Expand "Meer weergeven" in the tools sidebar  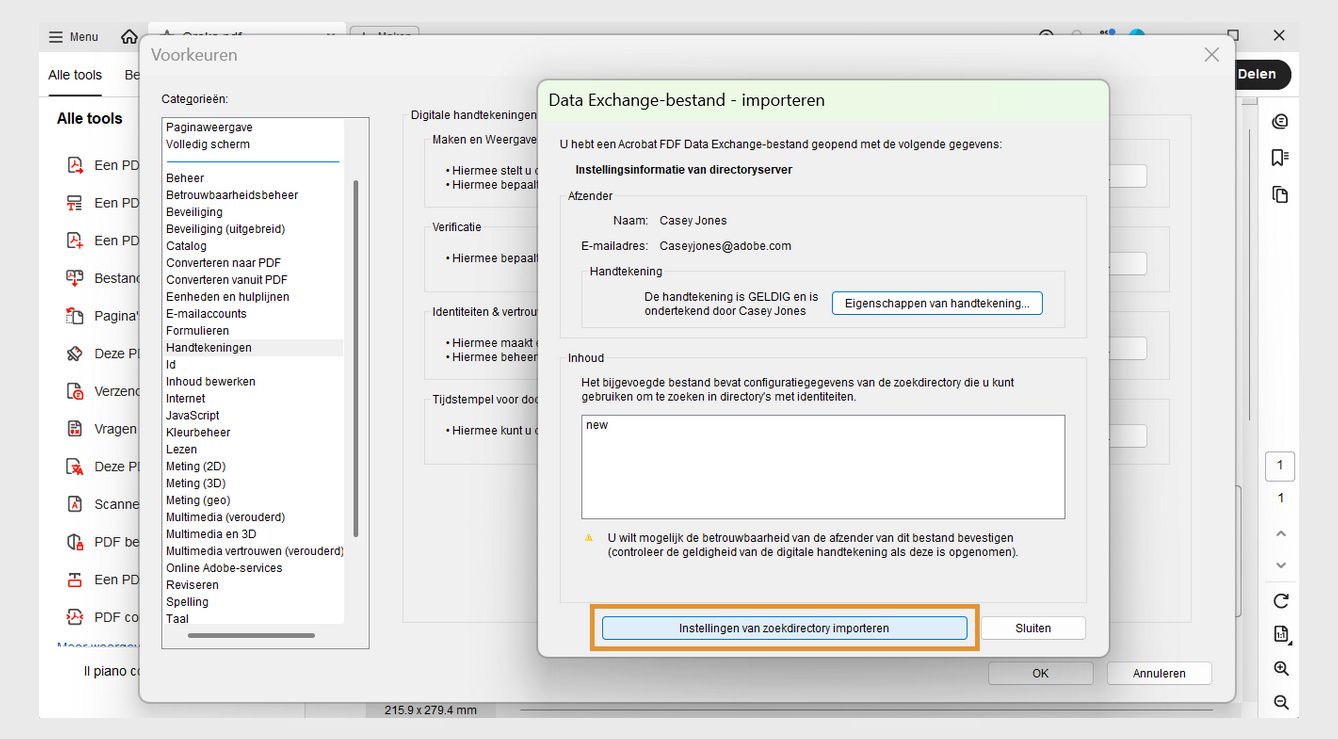[x=100, y=646]
